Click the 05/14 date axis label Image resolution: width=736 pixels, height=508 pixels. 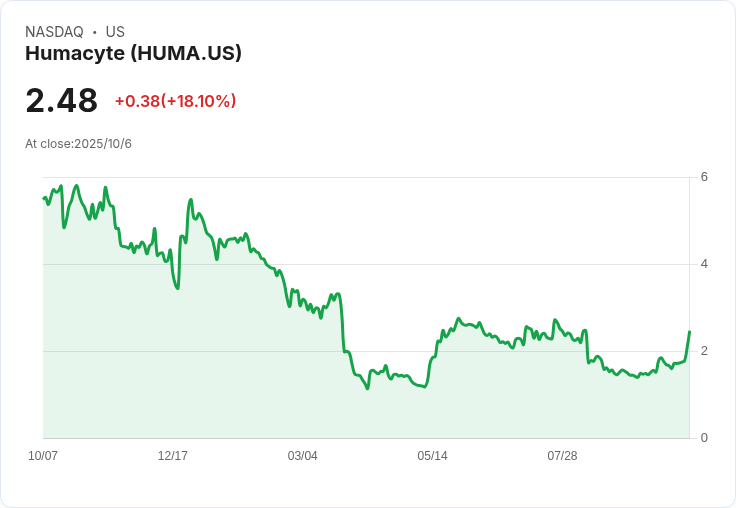tap(432, 456)
